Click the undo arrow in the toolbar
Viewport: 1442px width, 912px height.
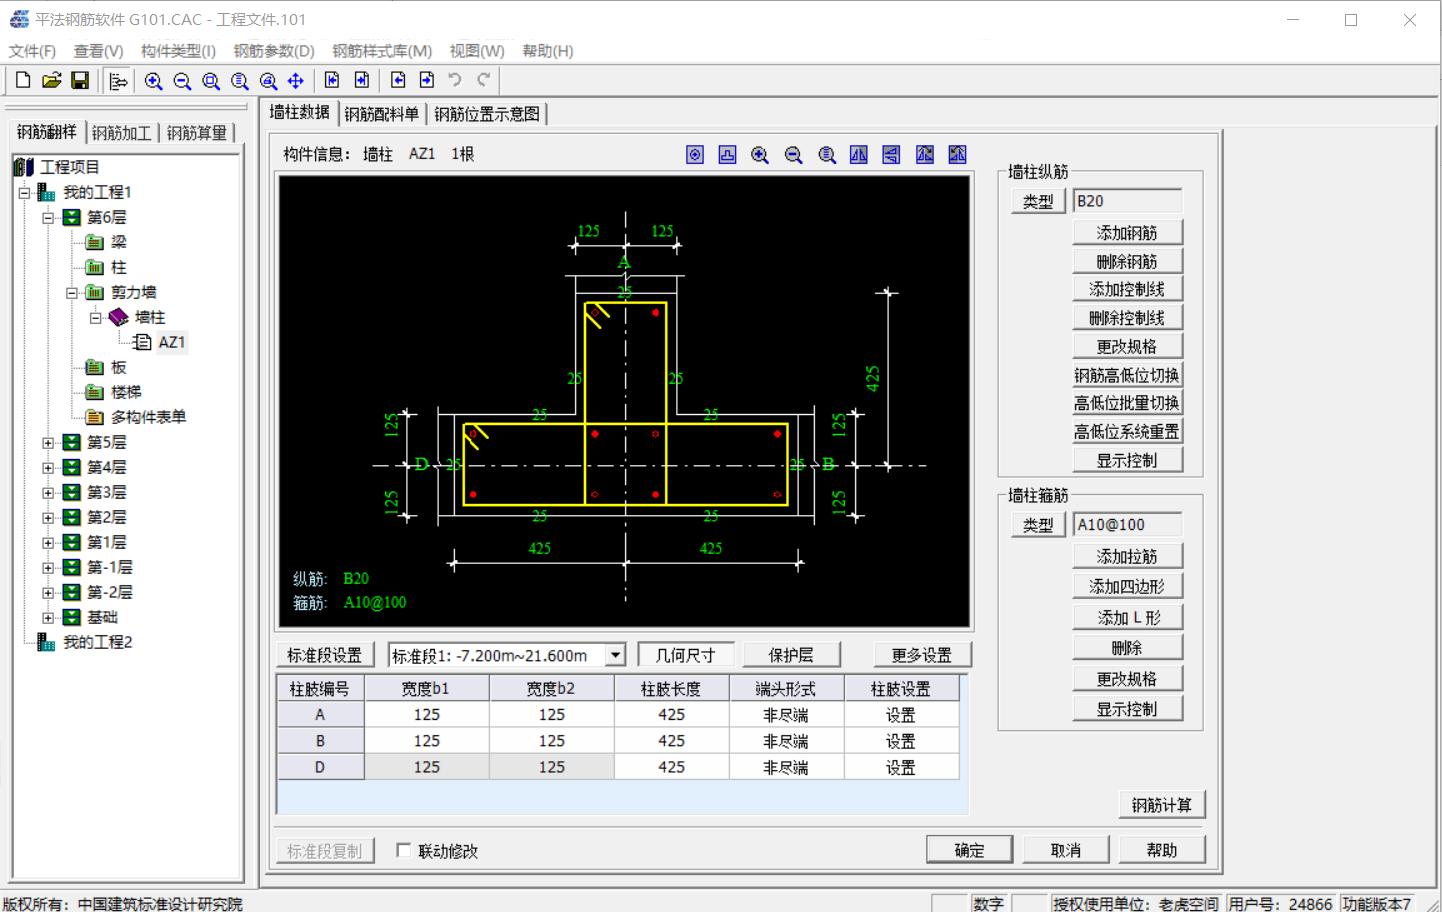[455, 81]
